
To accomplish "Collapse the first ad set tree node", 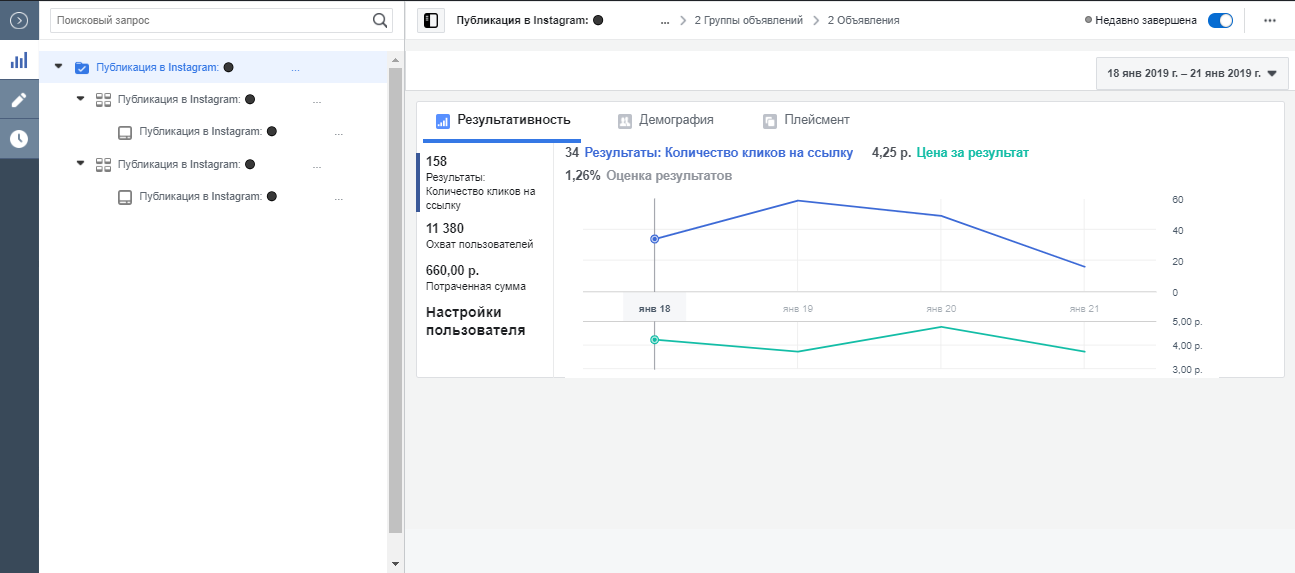I will [x=81, y=99].
